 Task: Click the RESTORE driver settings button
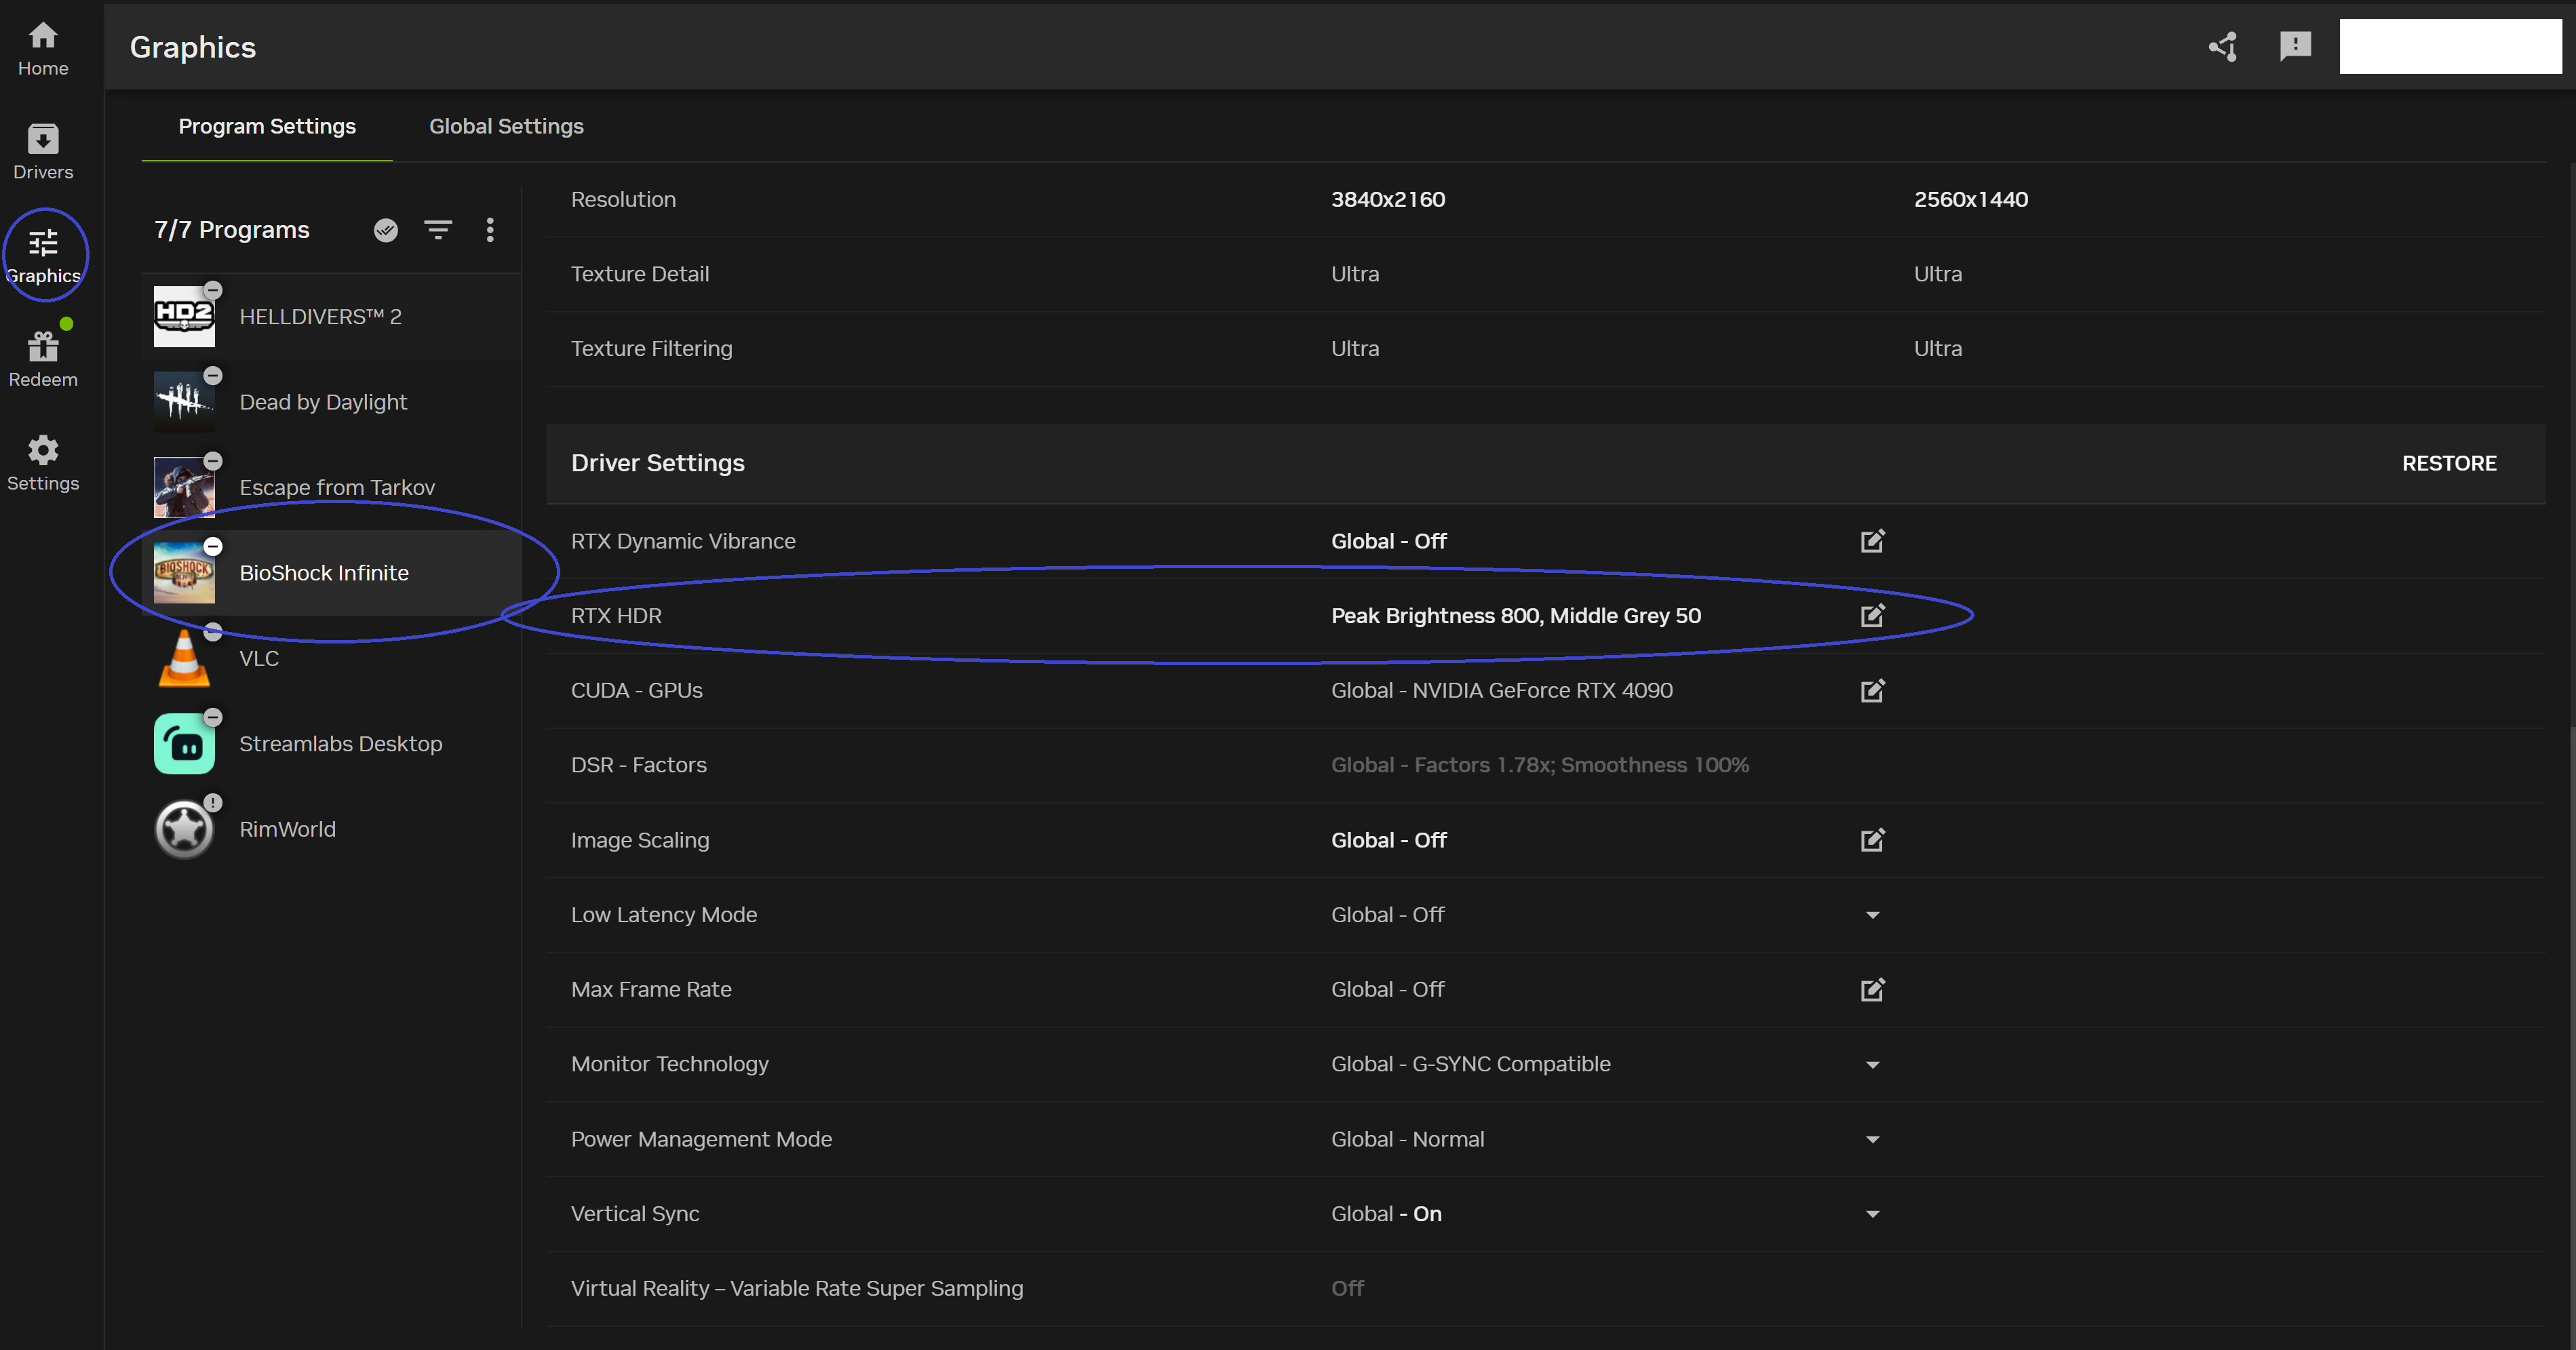[x=2449, y=463]
